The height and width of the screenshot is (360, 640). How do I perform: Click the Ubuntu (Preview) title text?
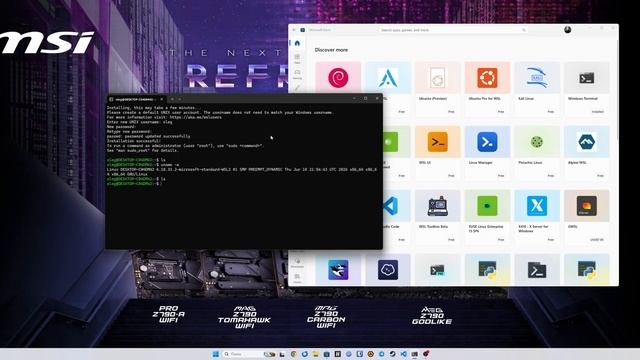coord(433,99)
